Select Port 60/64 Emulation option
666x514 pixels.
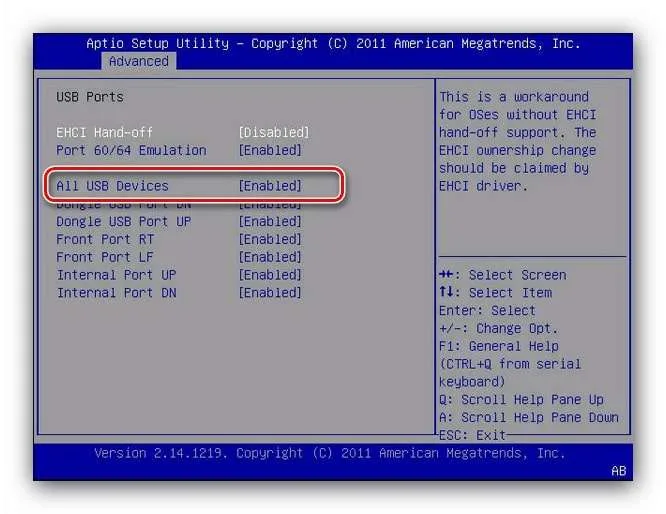[x=131, y=150]
